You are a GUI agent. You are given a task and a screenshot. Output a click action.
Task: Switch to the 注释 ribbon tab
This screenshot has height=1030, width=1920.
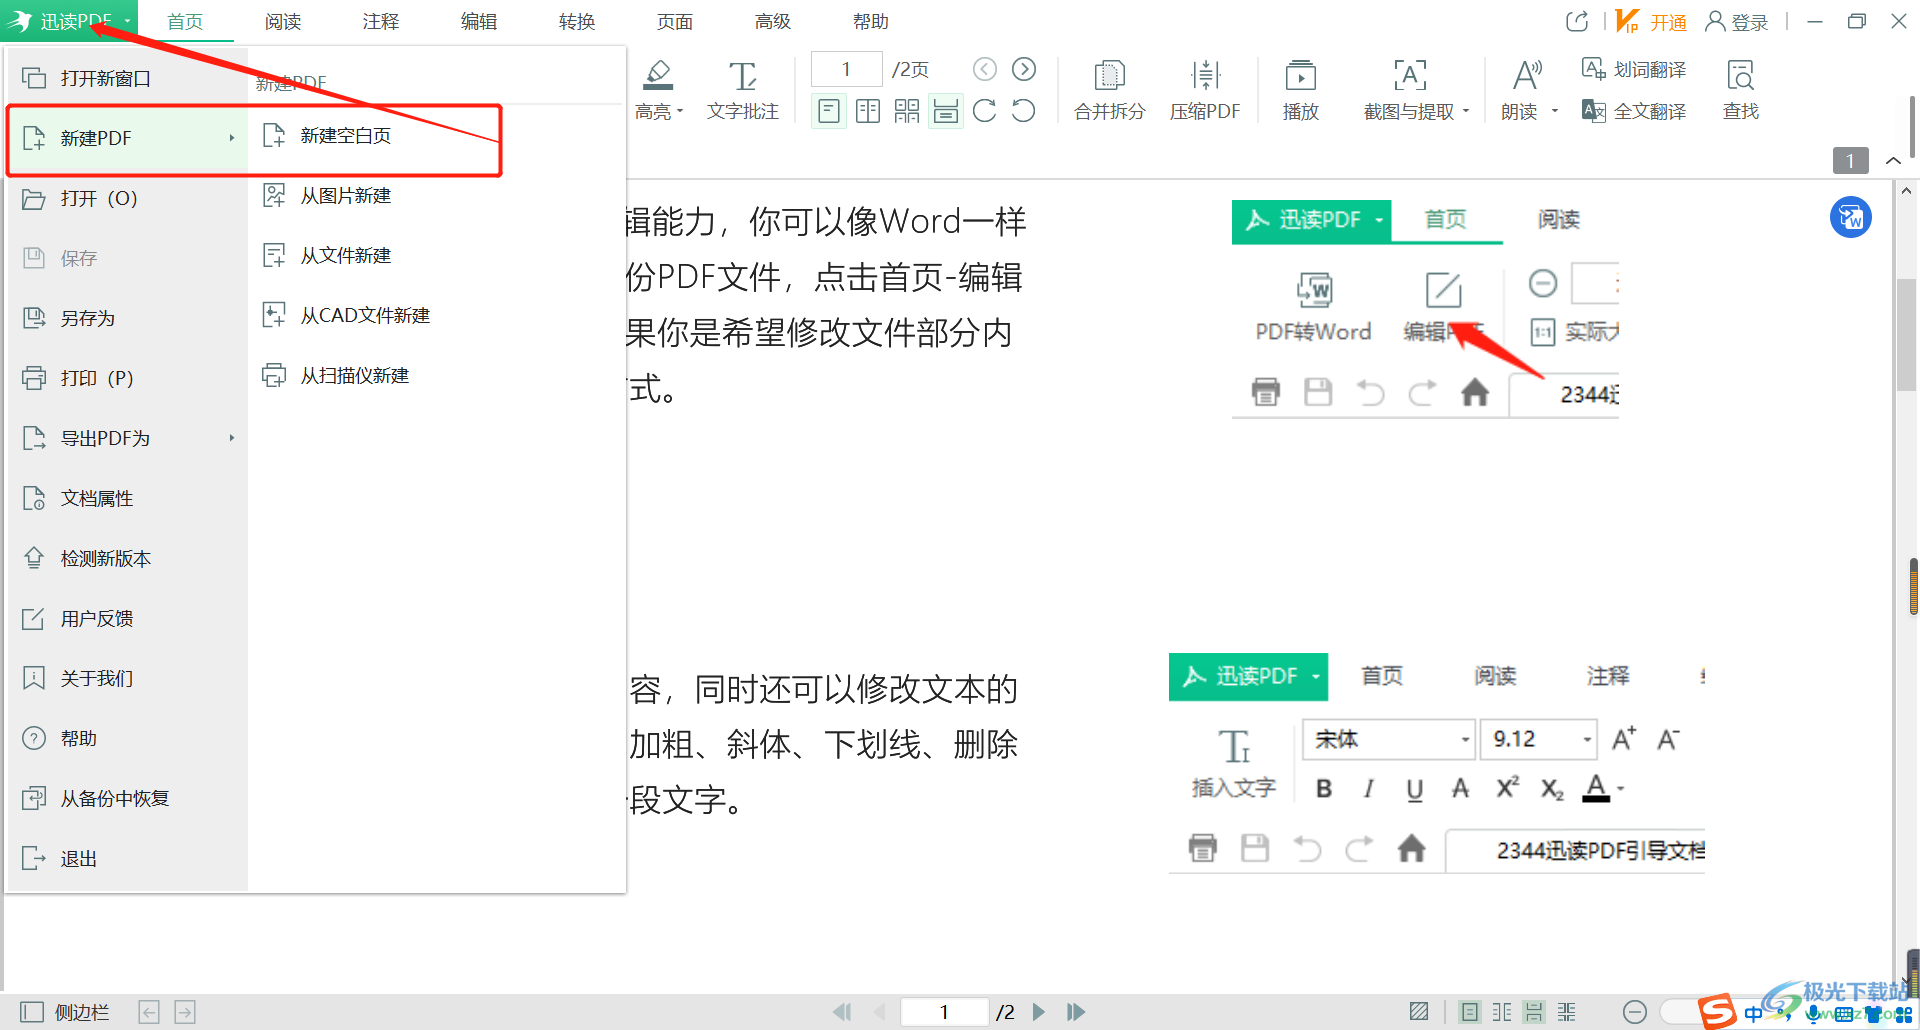(x=381, y=21)
